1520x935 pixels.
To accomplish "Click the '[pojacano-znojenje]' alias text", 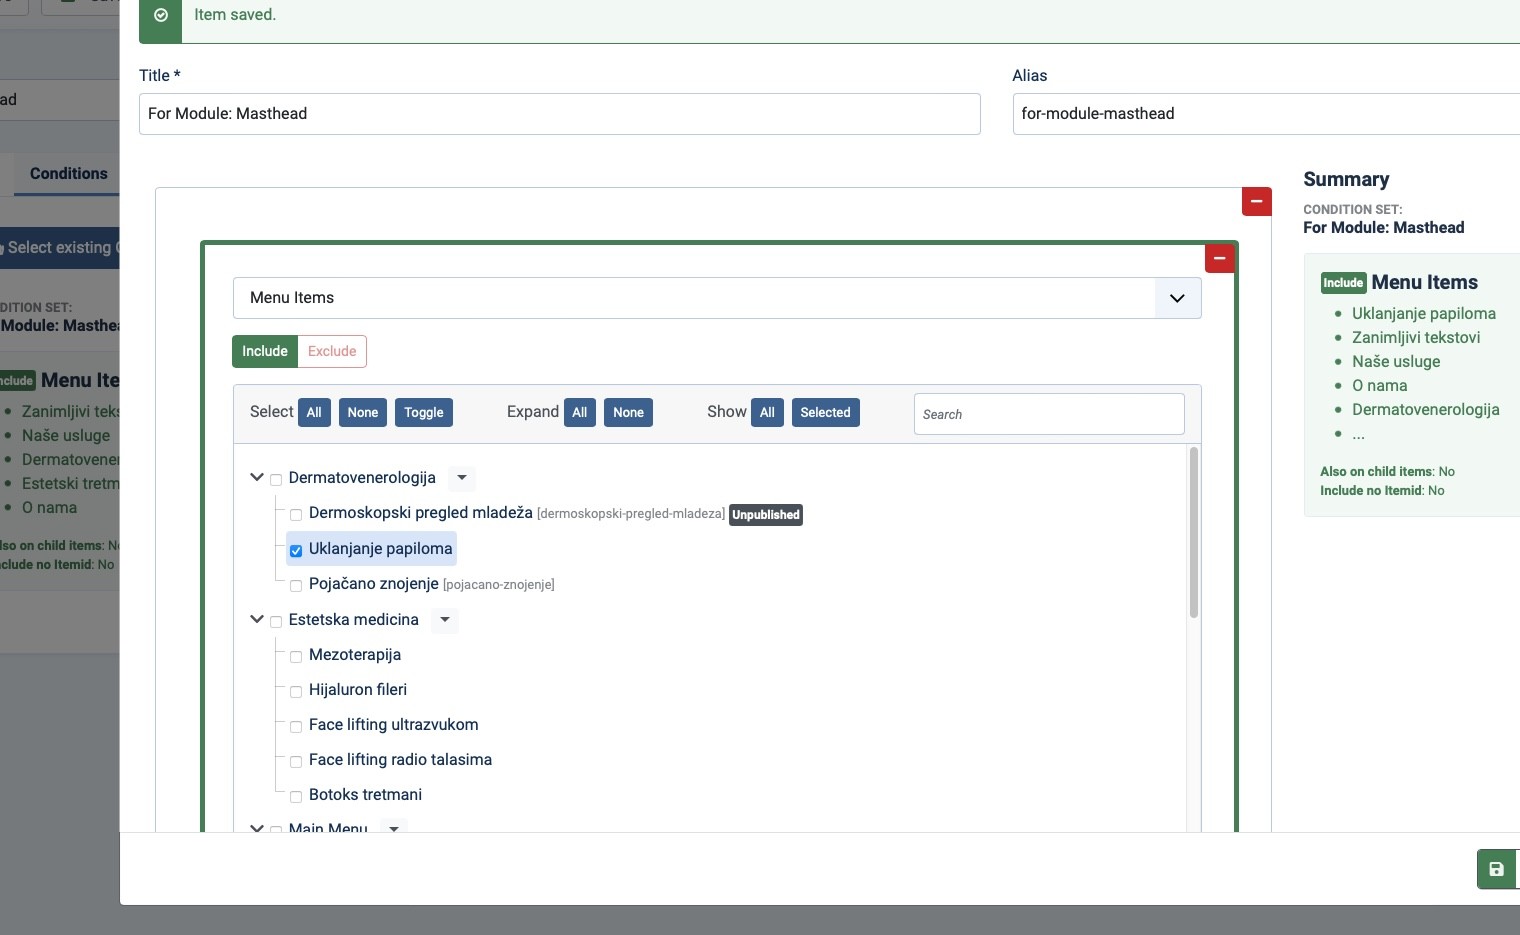I will (499, 585).
